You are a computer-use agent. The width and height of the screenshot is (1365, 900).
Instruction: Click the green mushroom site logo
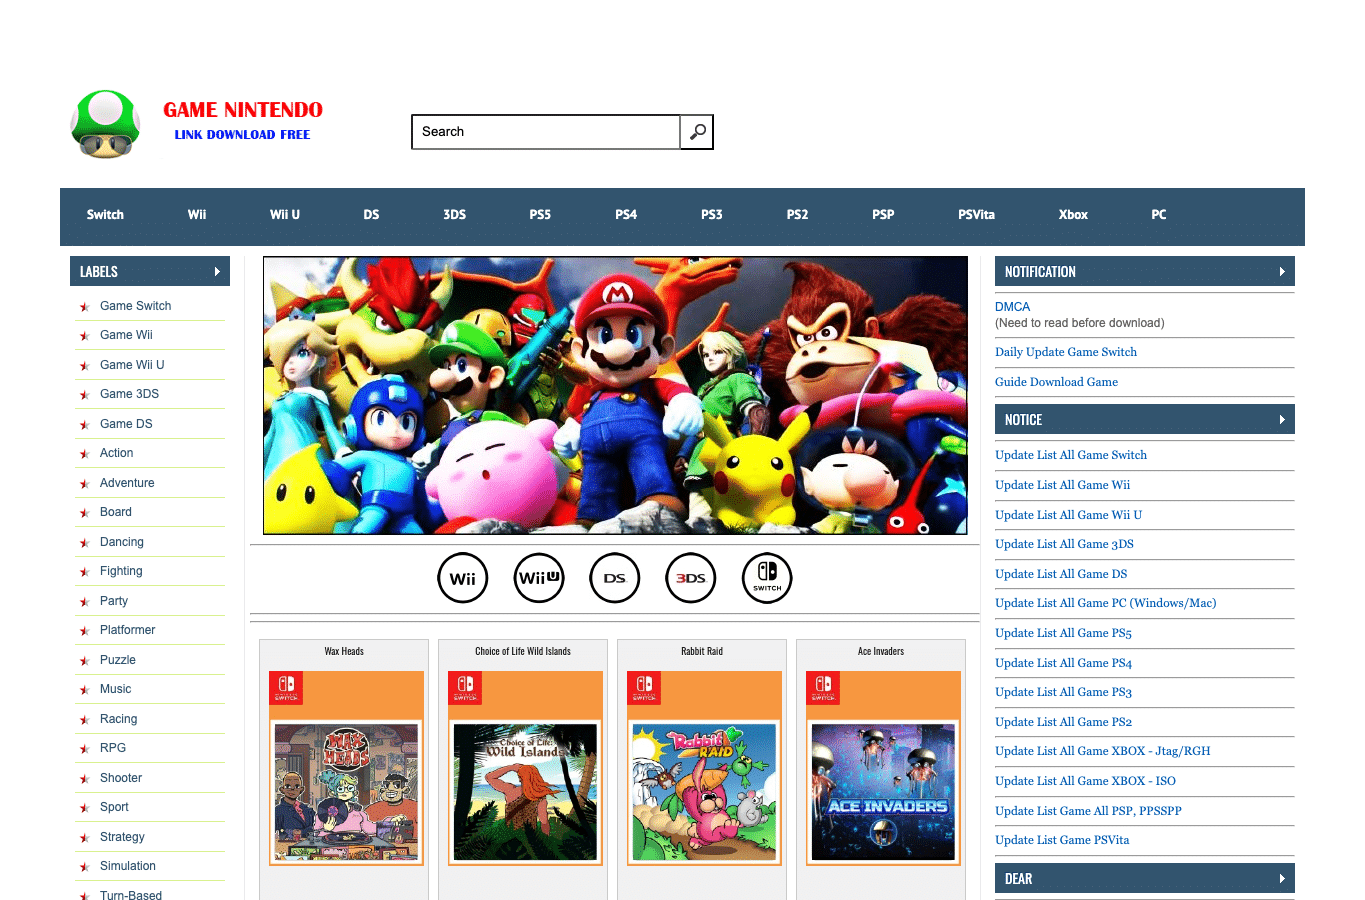tap(105, 124)
